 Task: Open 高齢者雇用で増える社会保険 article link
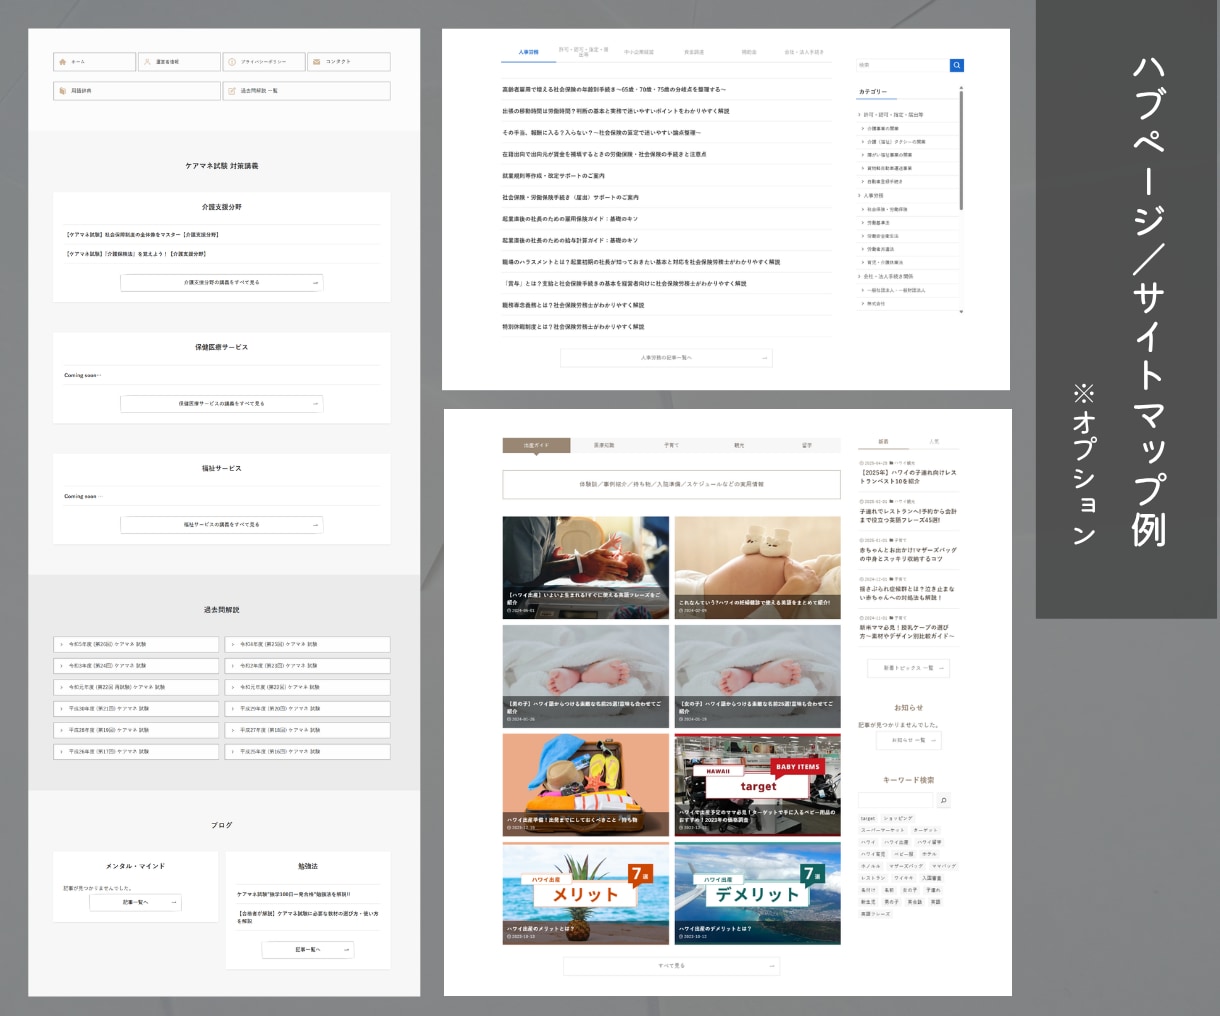(x=614, y=90)
